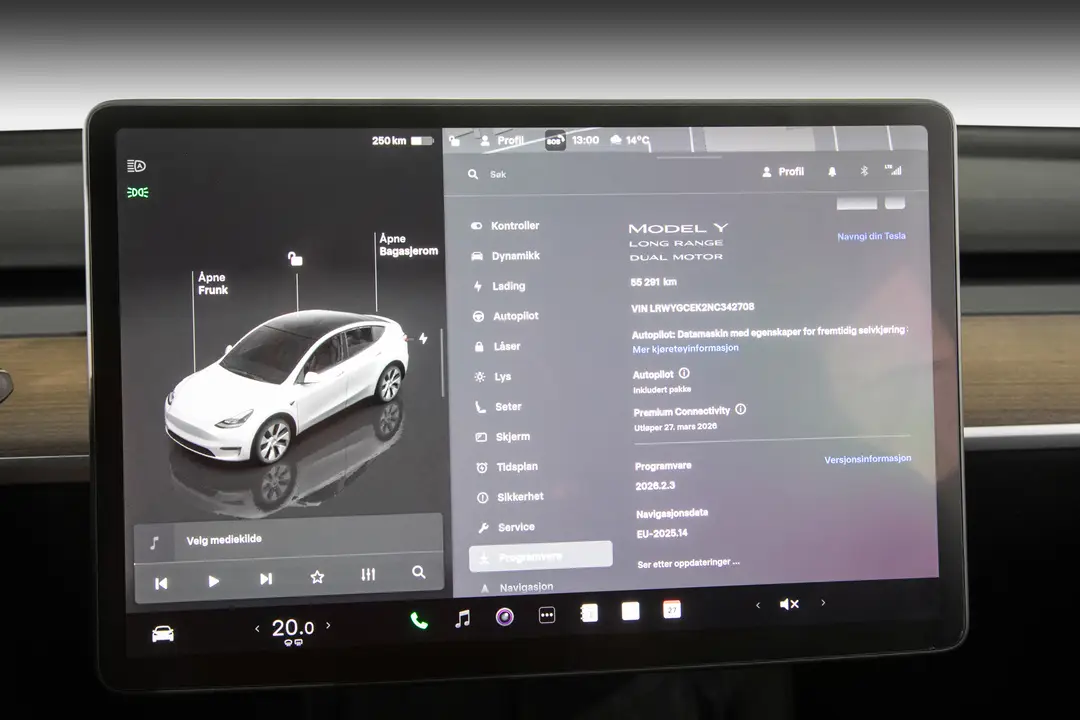Open notifications bell

pyautogui.click(x=832, y=172)
